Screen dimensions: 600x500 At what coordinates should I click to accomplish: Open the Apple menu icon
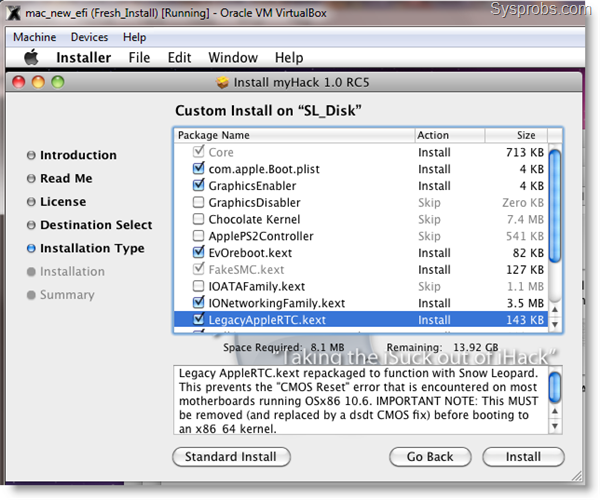32,57
